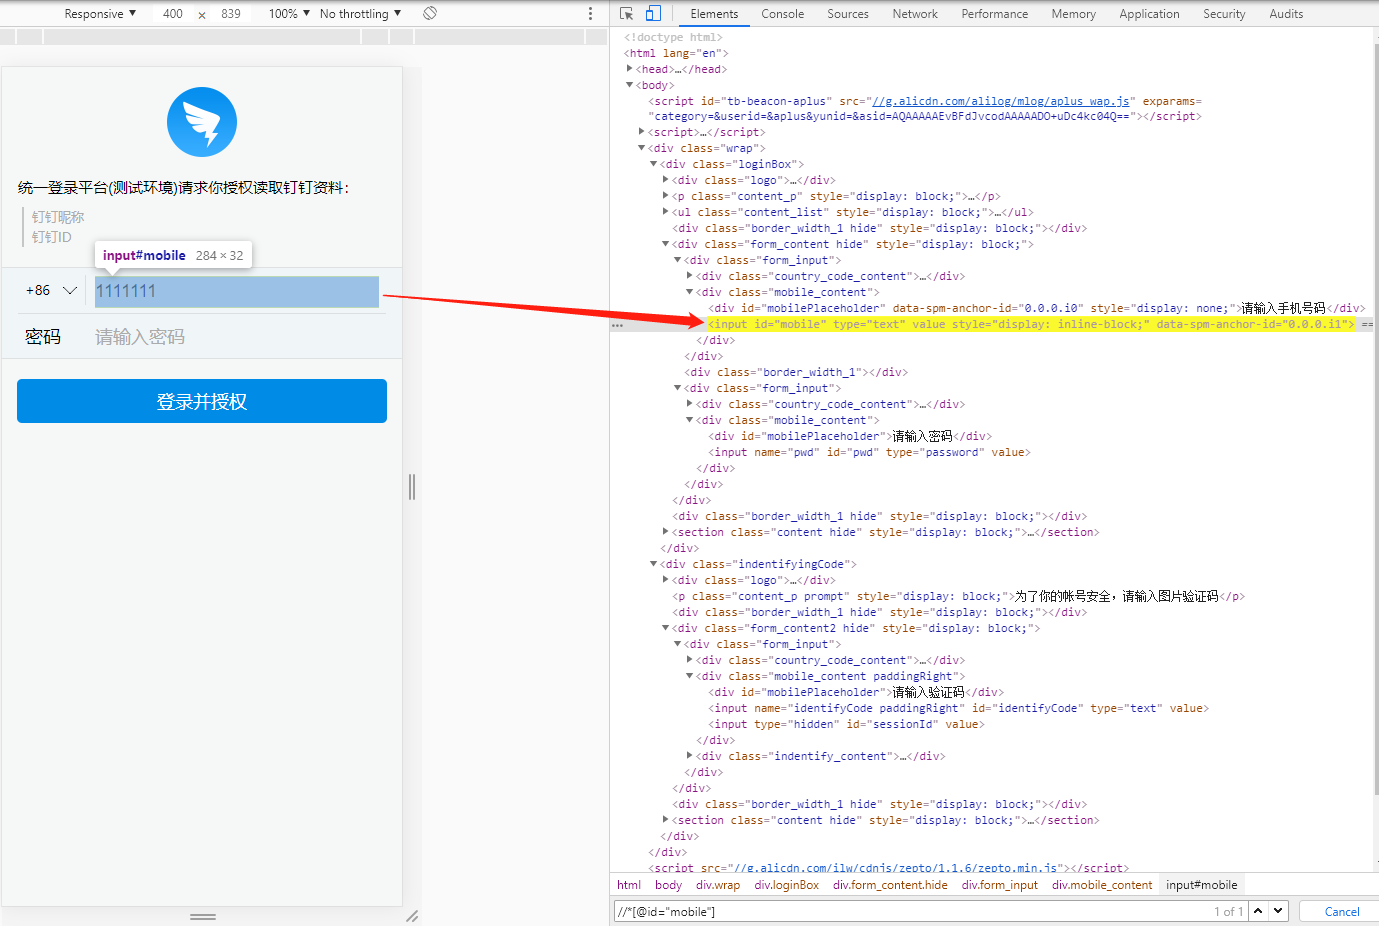Screen dimensions: 1379x926
Task: Open the Network tab
Action: tap(915, 14)
